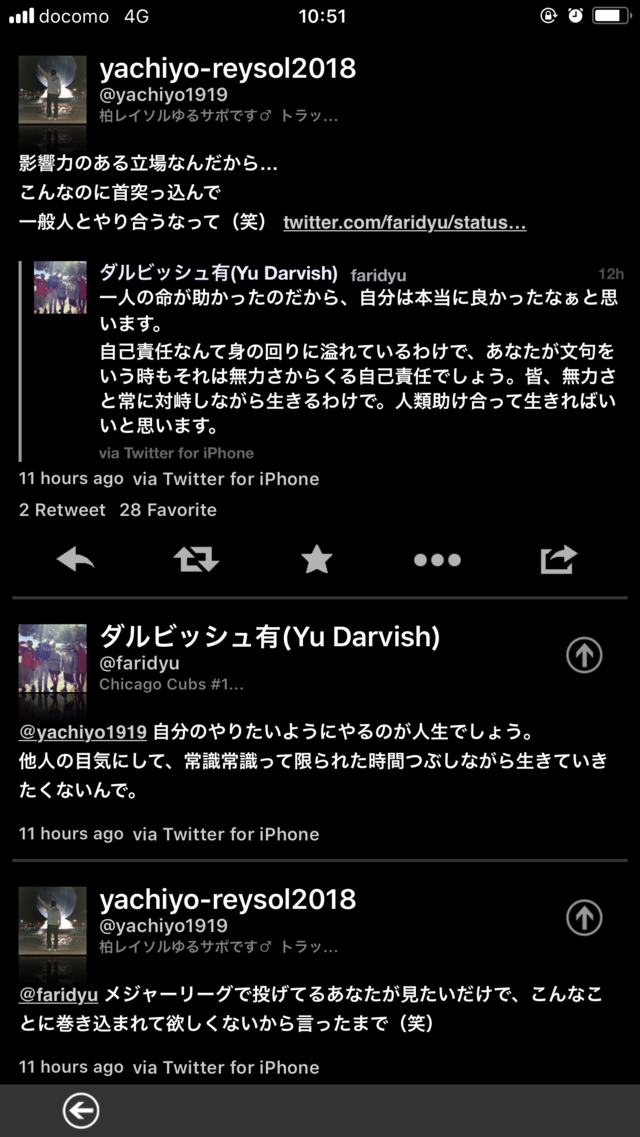The height and width of the screenshot is (1137, 640).
Task: Open the twitter.com/faridyu/status link
Action: pos(404,223)
